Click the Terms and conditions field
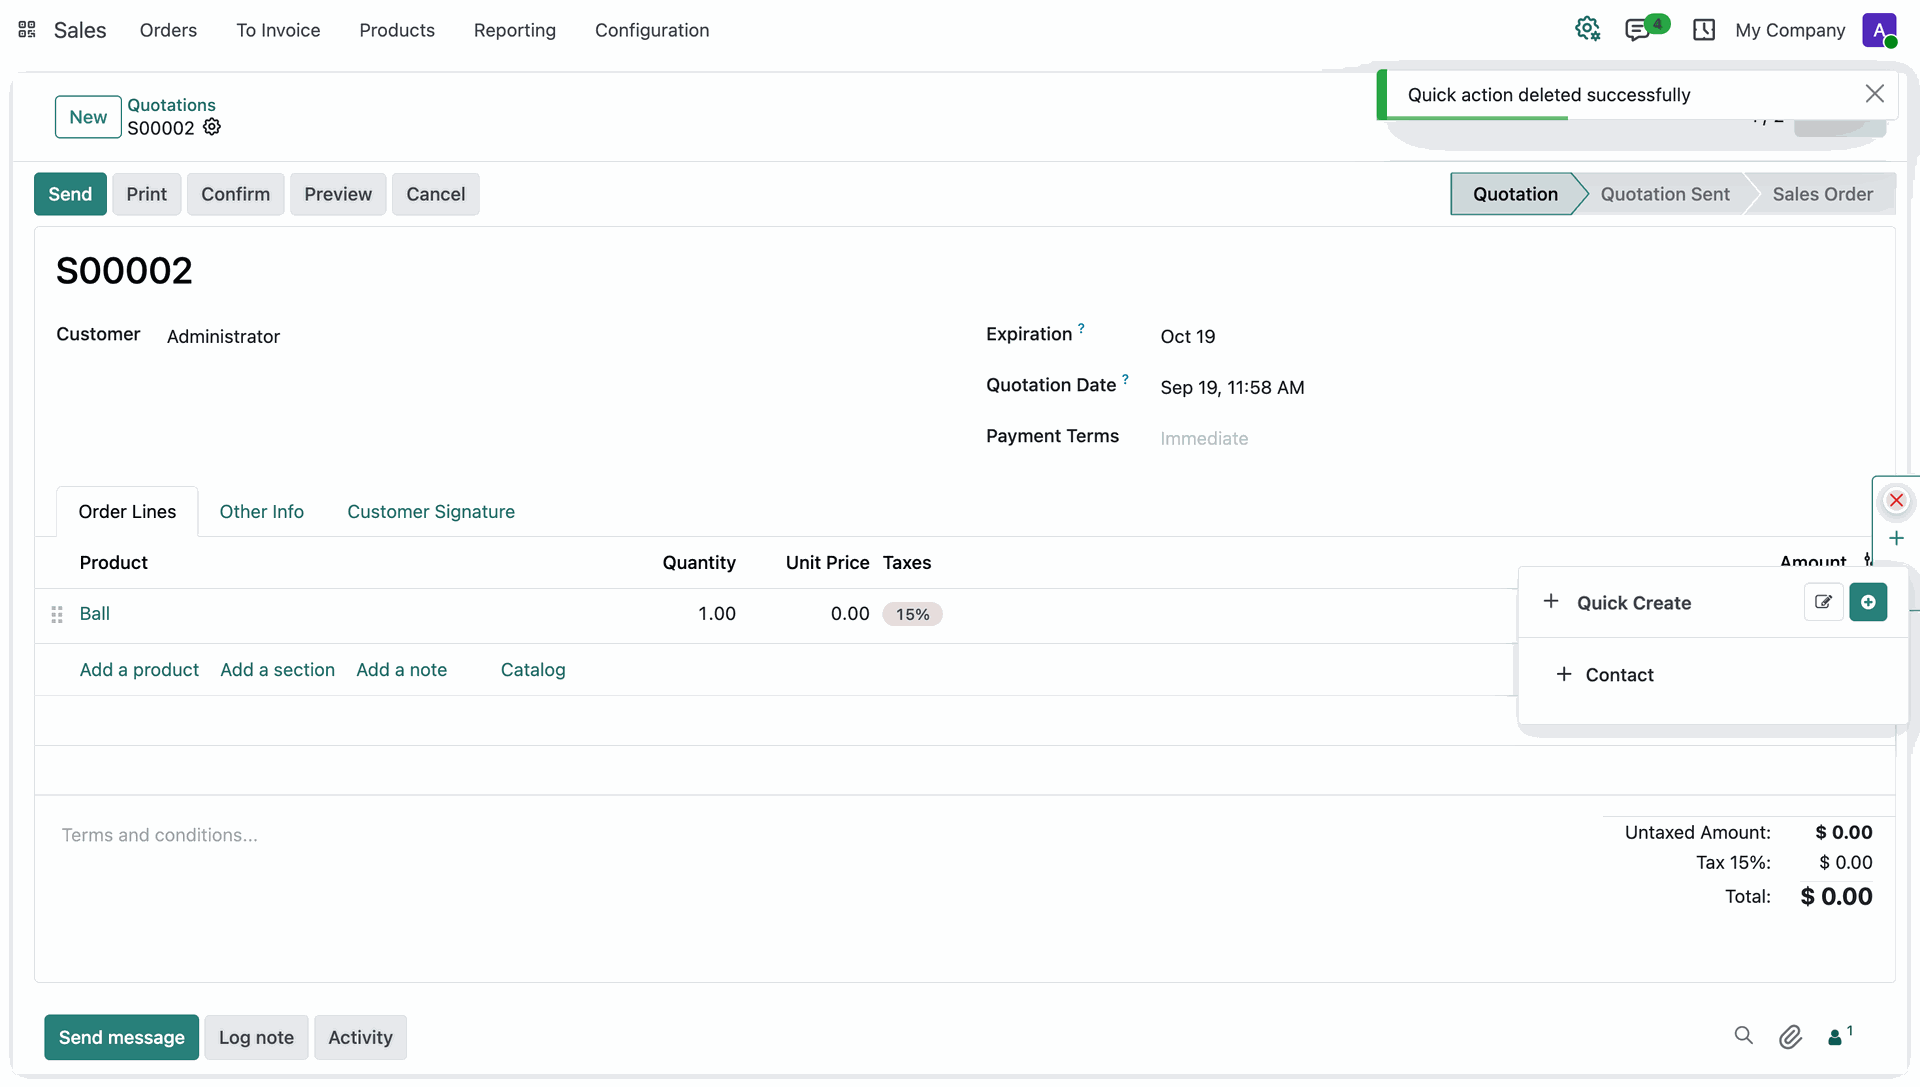The height and width of the screenshot is (1087, 1920). (160, 835)
